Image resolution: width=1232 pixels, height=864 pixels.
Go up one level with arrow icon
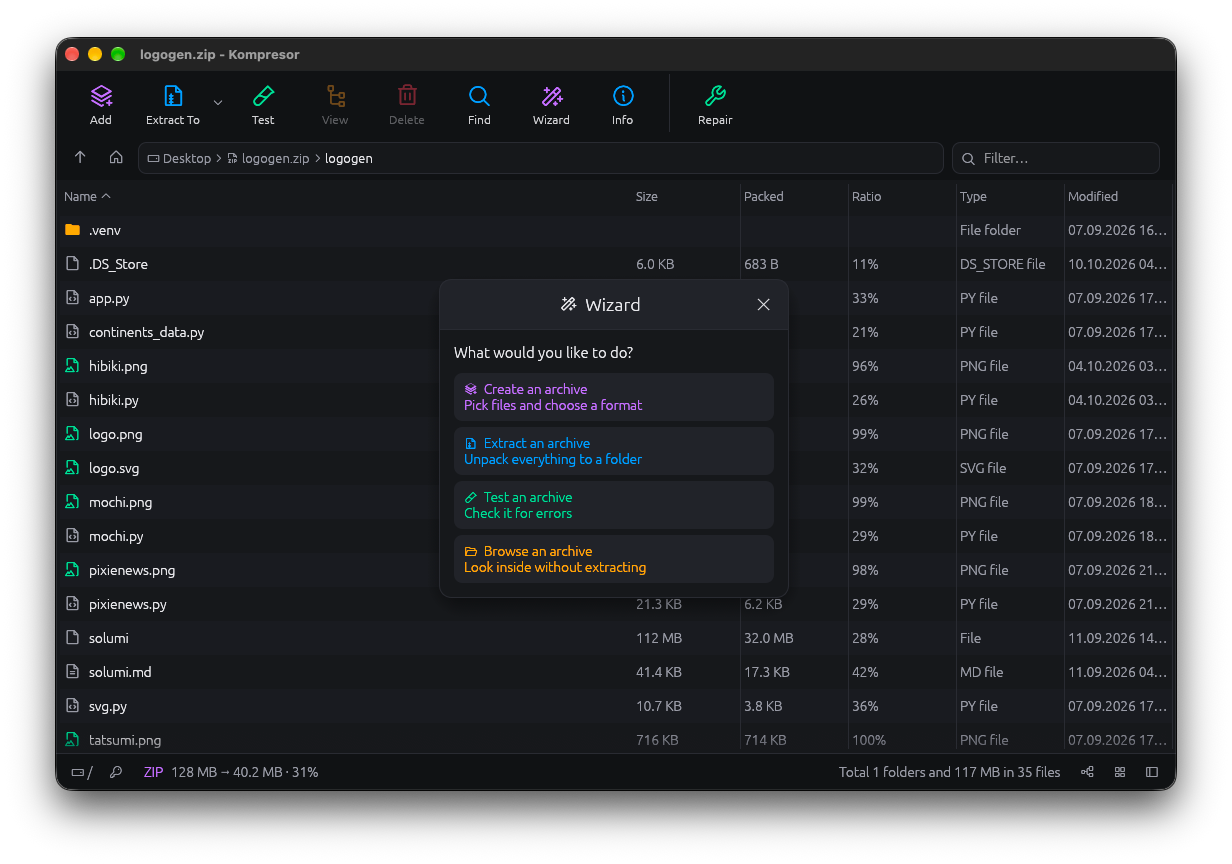(80, 158)
